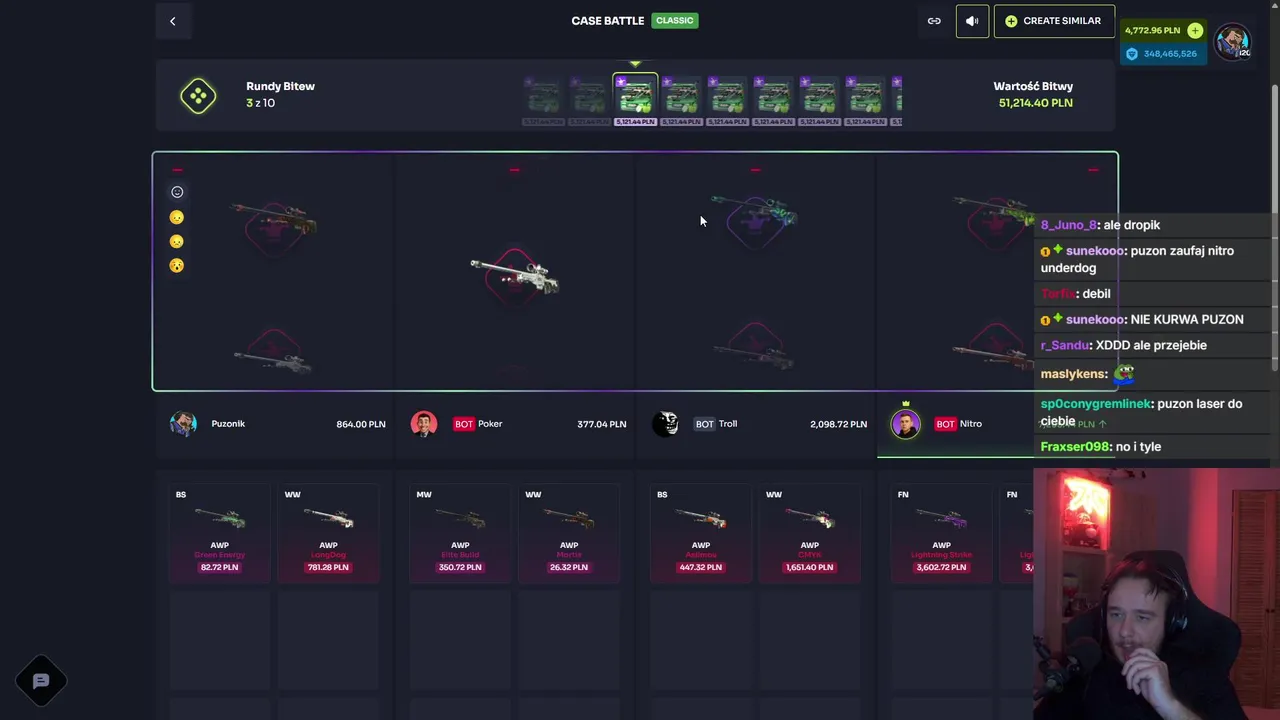Click the blue gem balance 348,465,526
1280x720 pixels.
(x=1161, y=54)
